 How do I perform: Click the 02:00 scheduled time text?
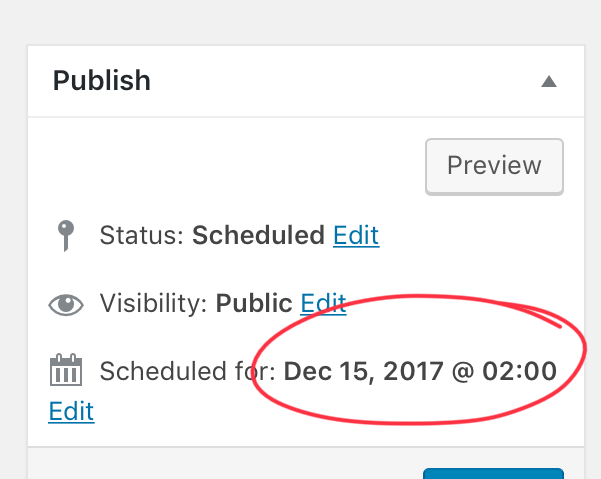click(519, 372)
